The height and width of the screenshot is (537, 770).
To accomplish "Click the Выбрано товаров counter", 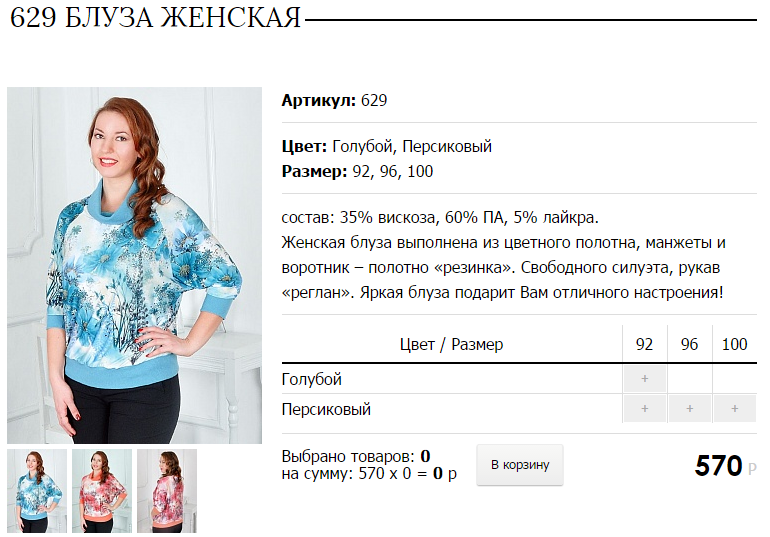I will point(356,456).
